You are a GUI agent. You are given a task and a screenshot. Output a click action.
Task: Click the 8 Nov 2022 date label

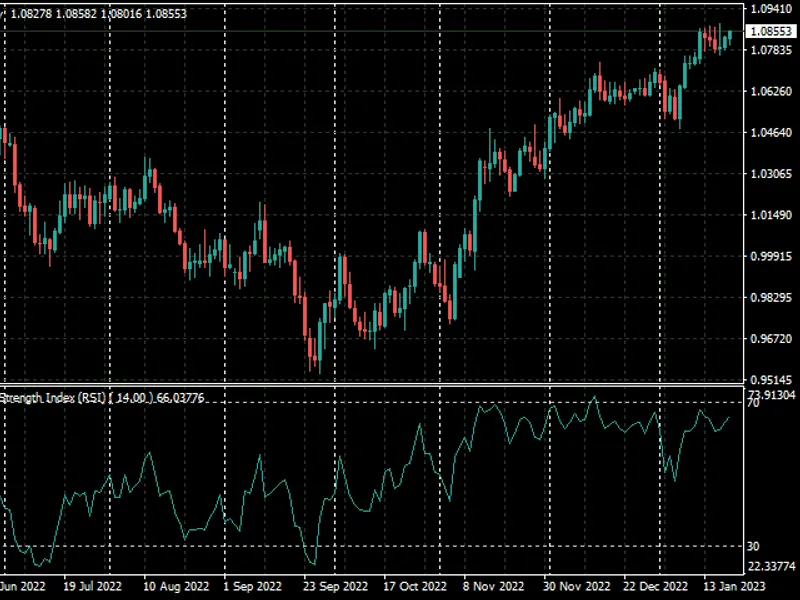pyautogui.click(x=493, y=586)
